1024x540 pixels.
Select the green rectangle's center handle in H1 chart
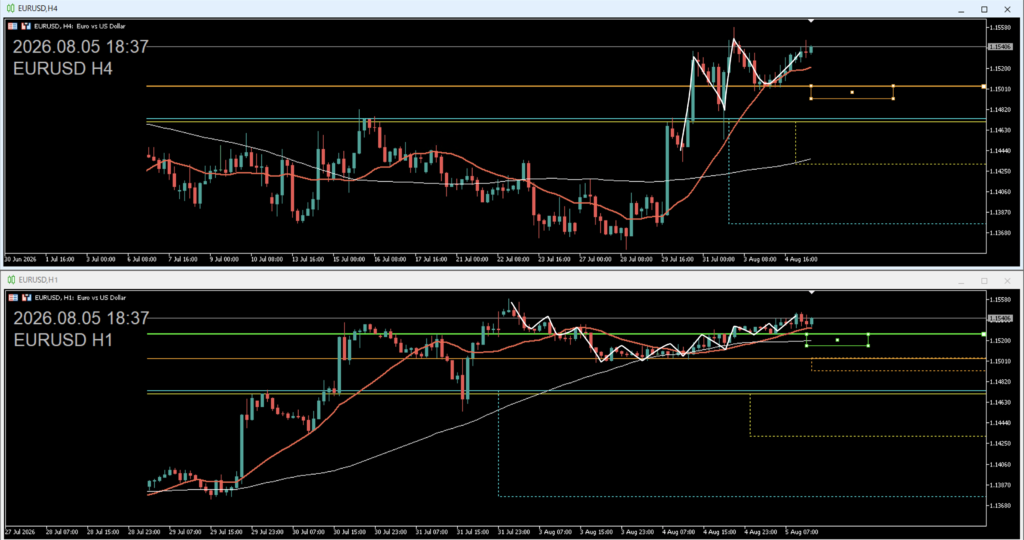tap(837, 340)
